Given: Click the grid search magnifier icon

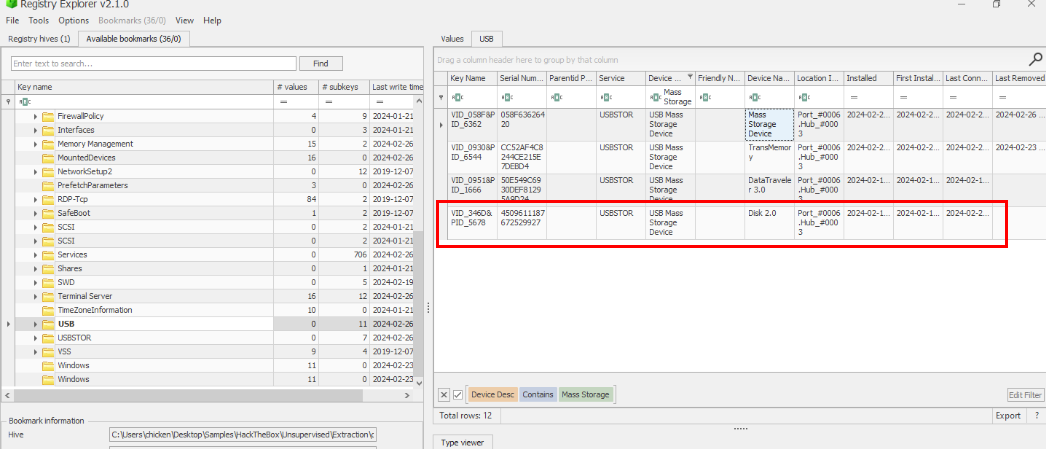Looking at the screenshot, I should [x=1035, y=59].
